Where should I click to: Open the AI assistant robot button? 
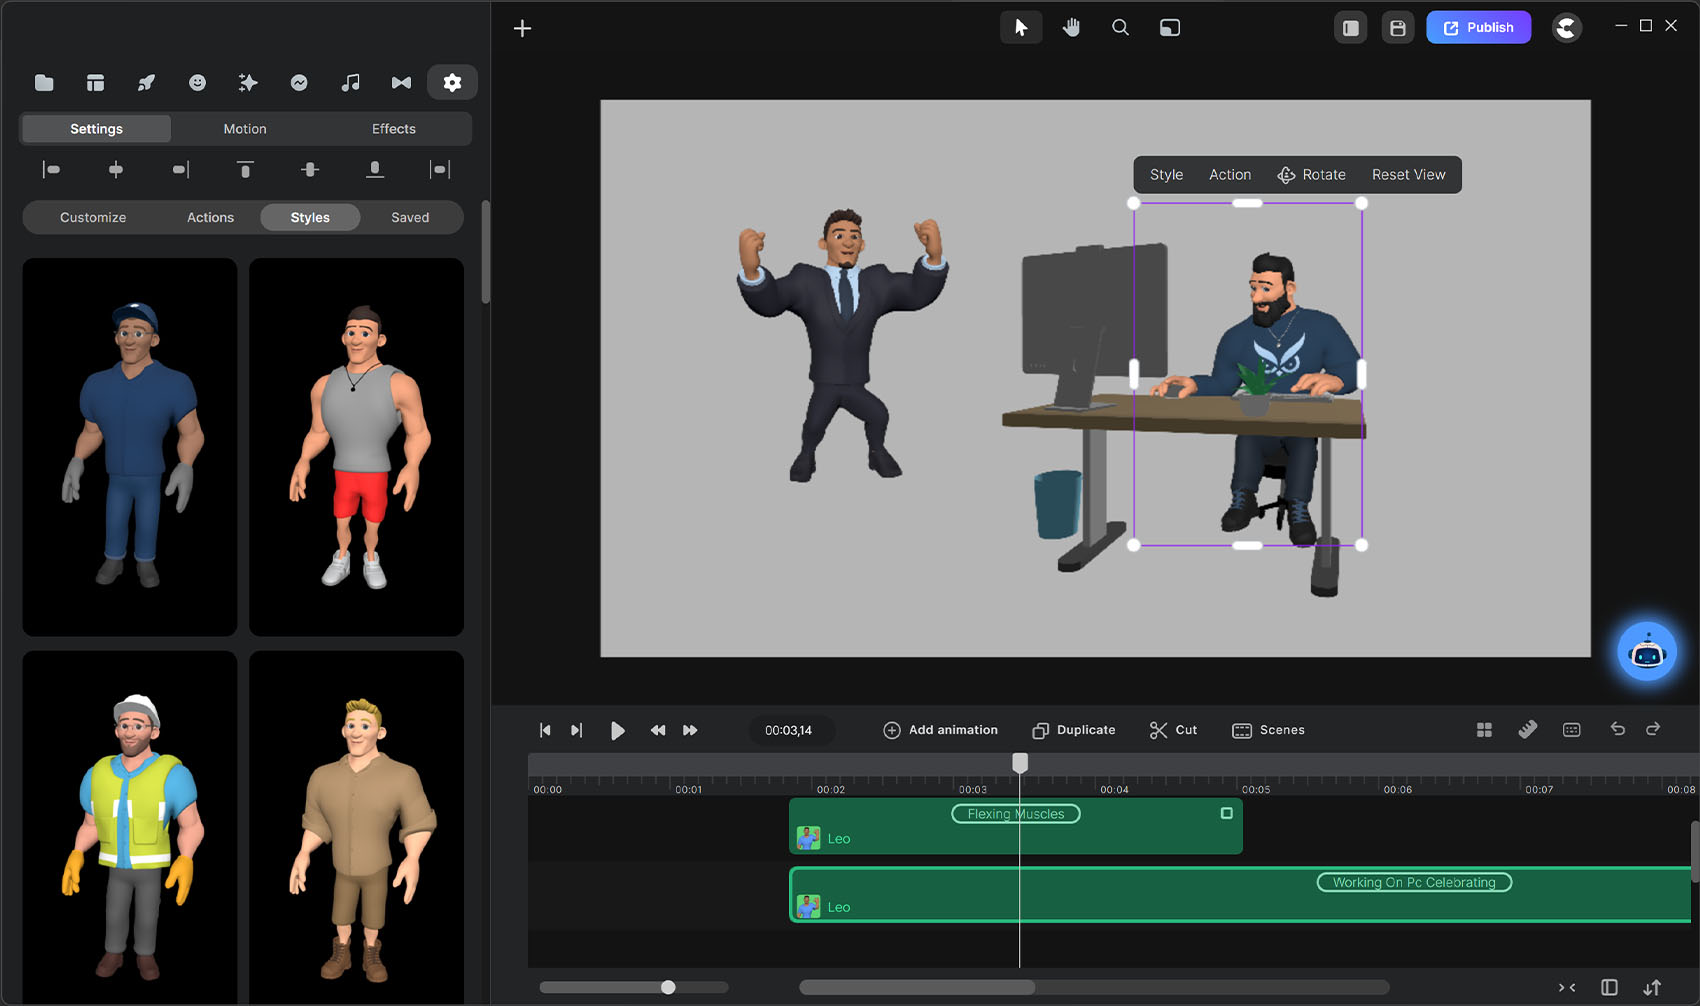1646,652
